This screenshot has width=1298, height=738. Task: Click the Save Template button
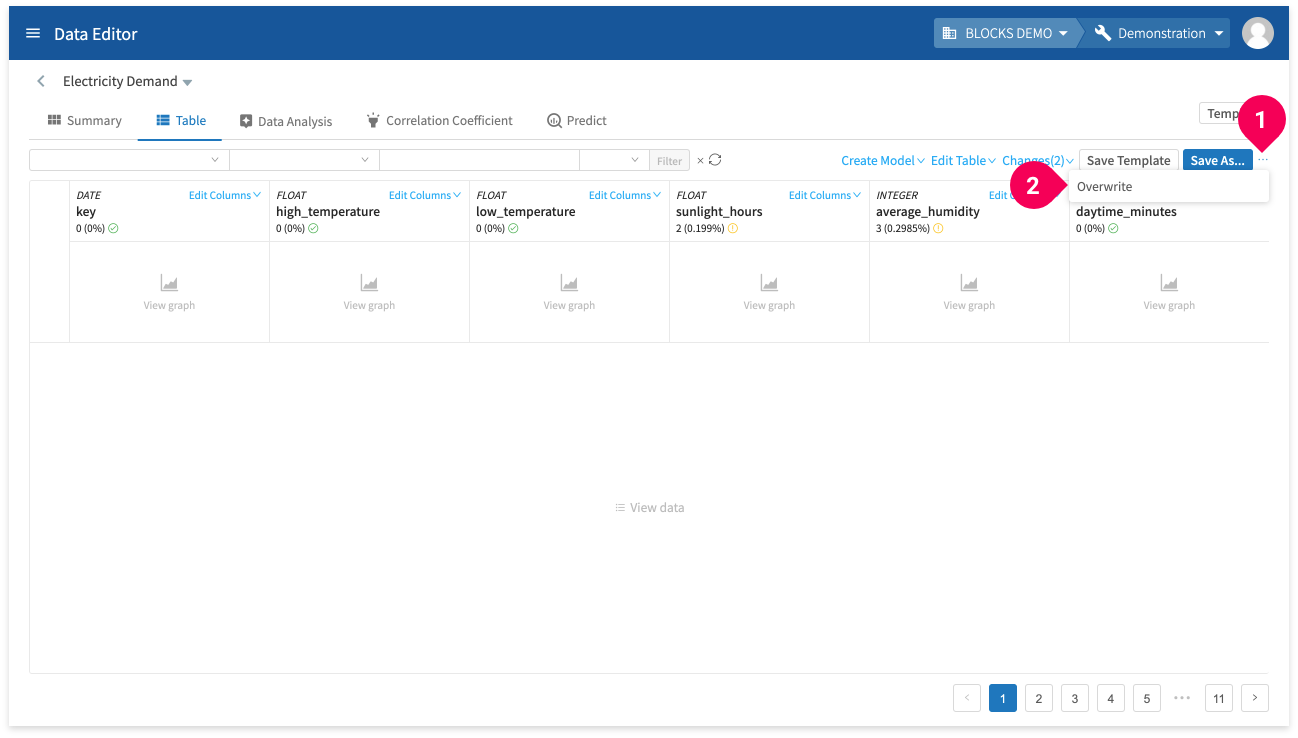(1128, 160)
